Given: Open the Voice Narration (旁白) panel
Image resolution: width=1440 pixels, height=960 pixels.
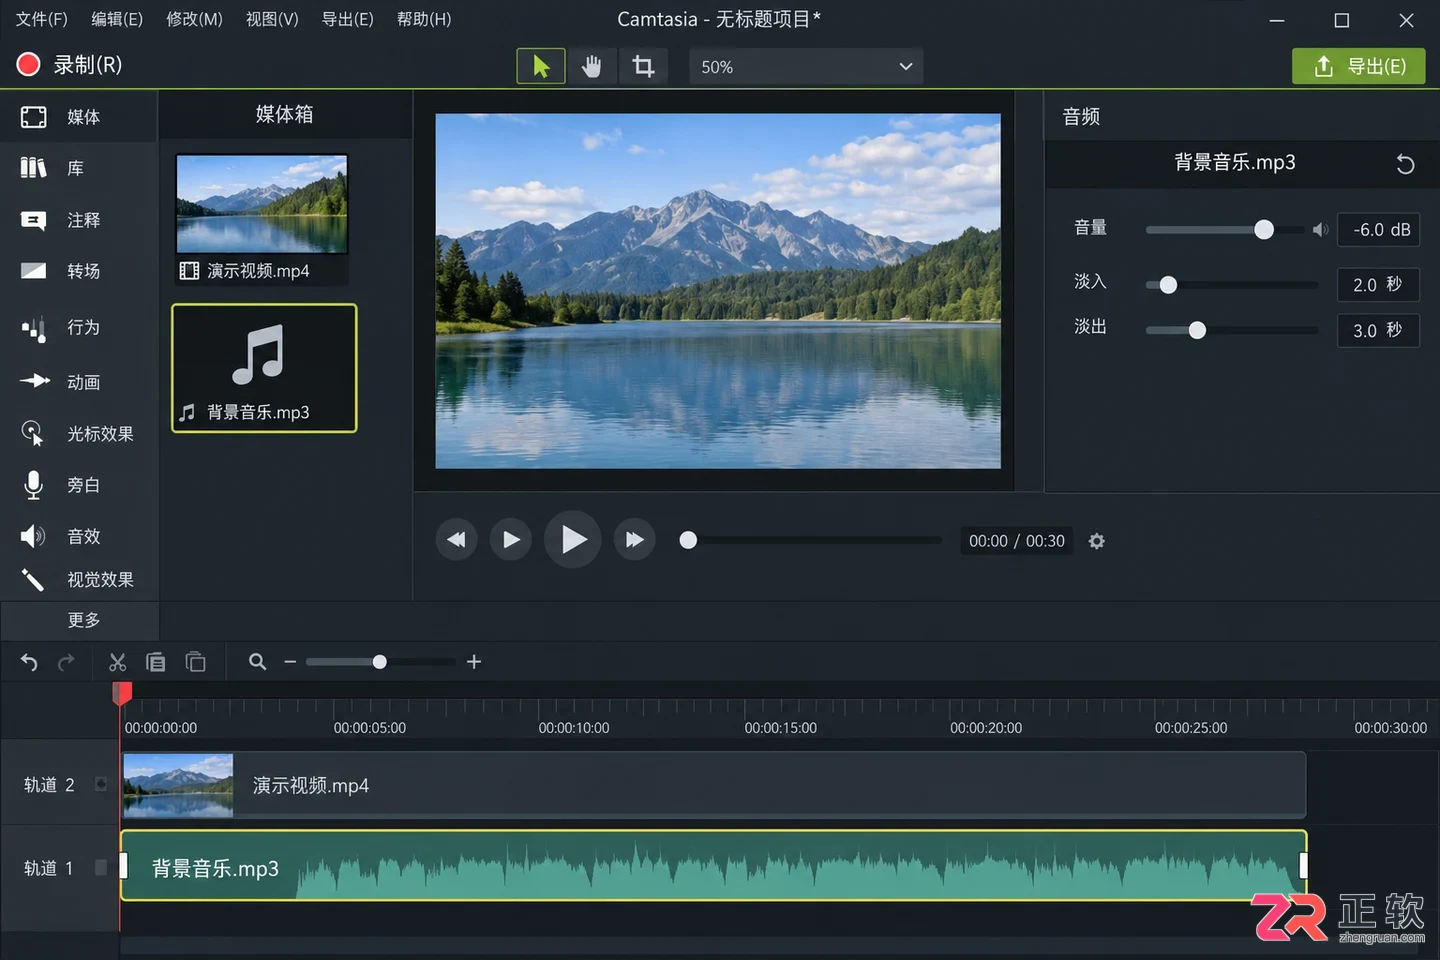Looking at the screenshot, I should [79, 485].
